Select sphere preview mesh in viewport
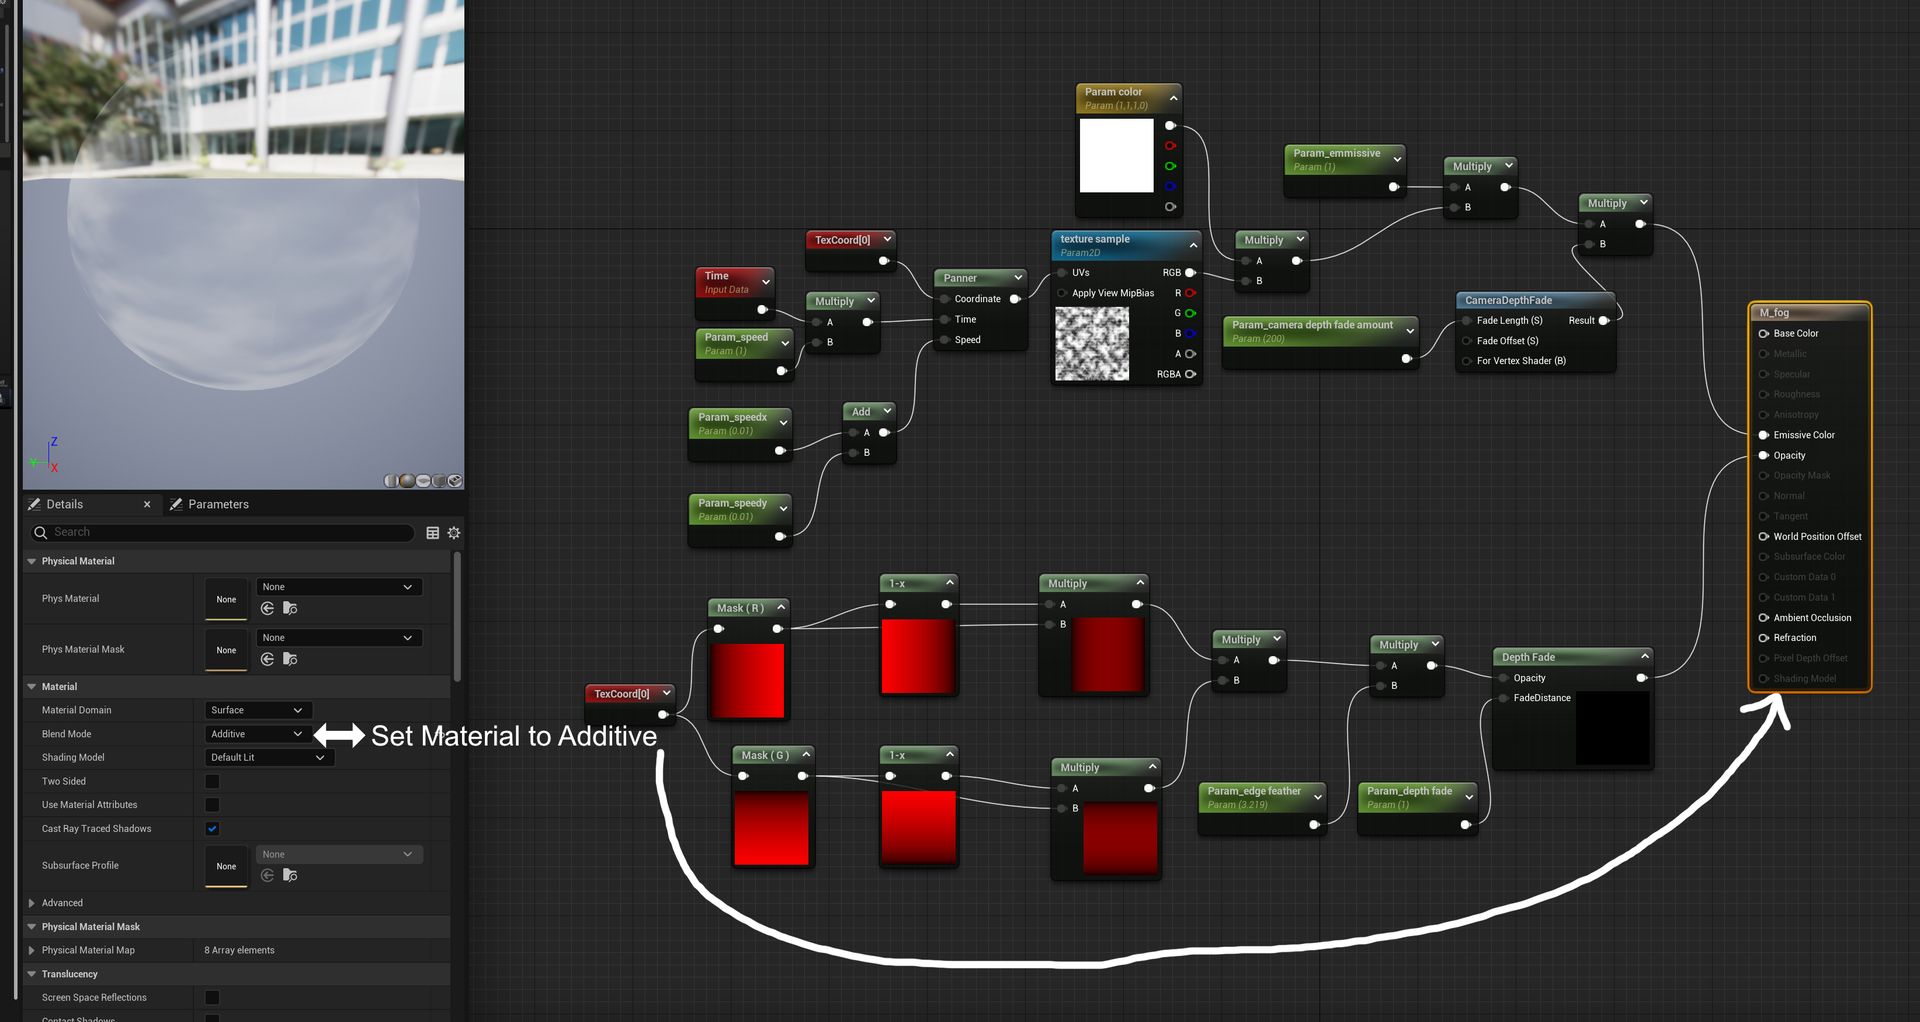Screen dimensions: 1920x1022 tap(407, 481)
